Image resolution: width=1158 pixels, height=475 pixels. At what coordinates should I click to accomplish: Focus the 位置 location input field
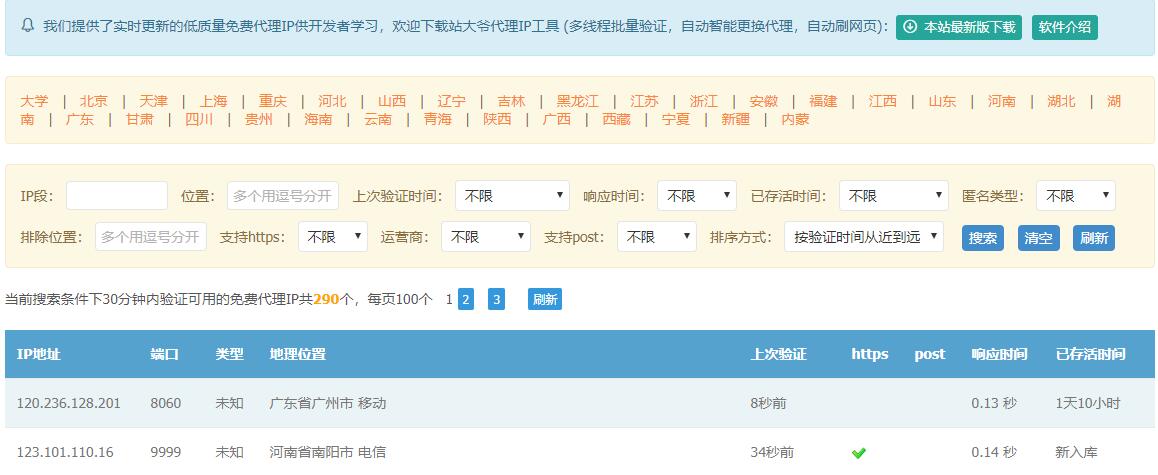[x=283, y=196]
